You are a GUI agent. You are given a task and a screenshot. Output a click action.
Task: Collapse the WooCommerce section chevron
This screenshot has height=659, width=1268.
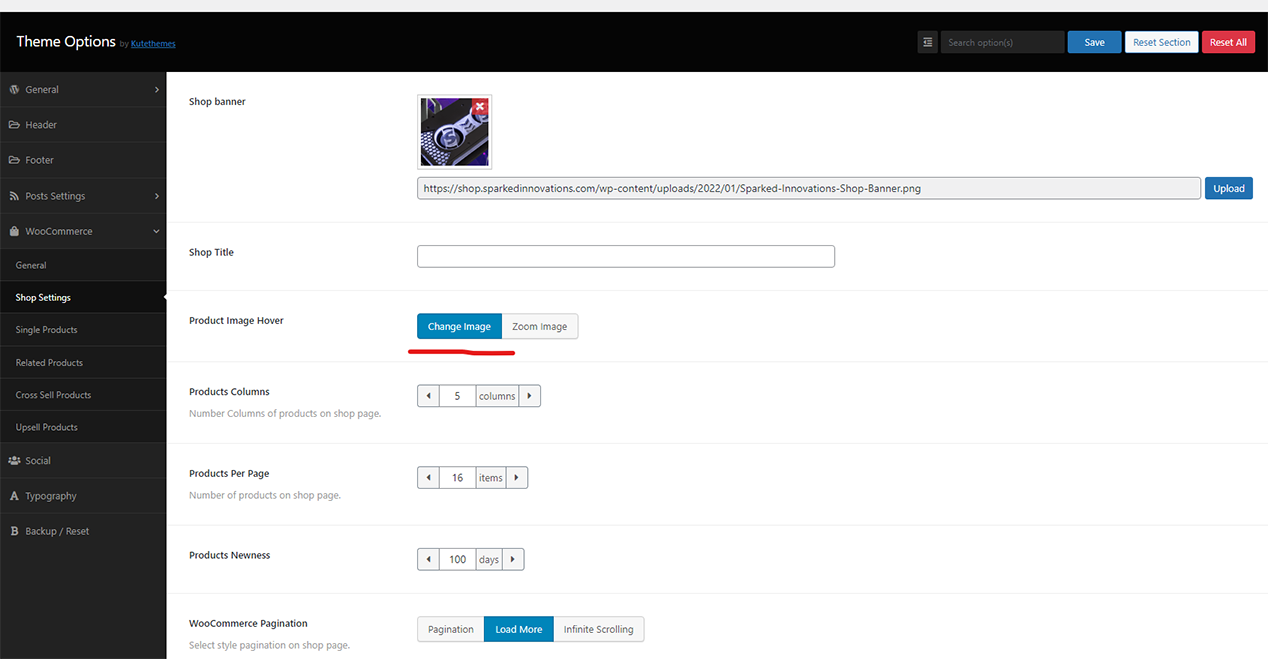(x=157, y=231)
